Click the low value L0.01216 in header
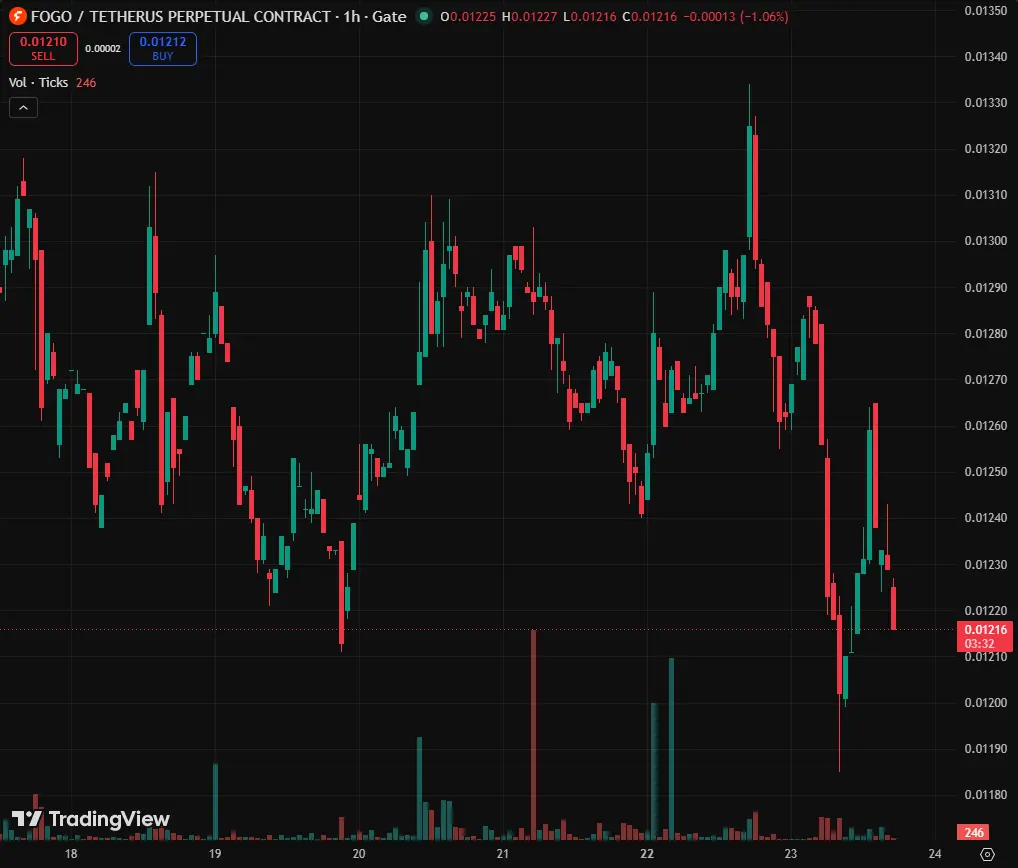Image resolution: width=1018 pixels, height=868 pixels. [590, 16]
